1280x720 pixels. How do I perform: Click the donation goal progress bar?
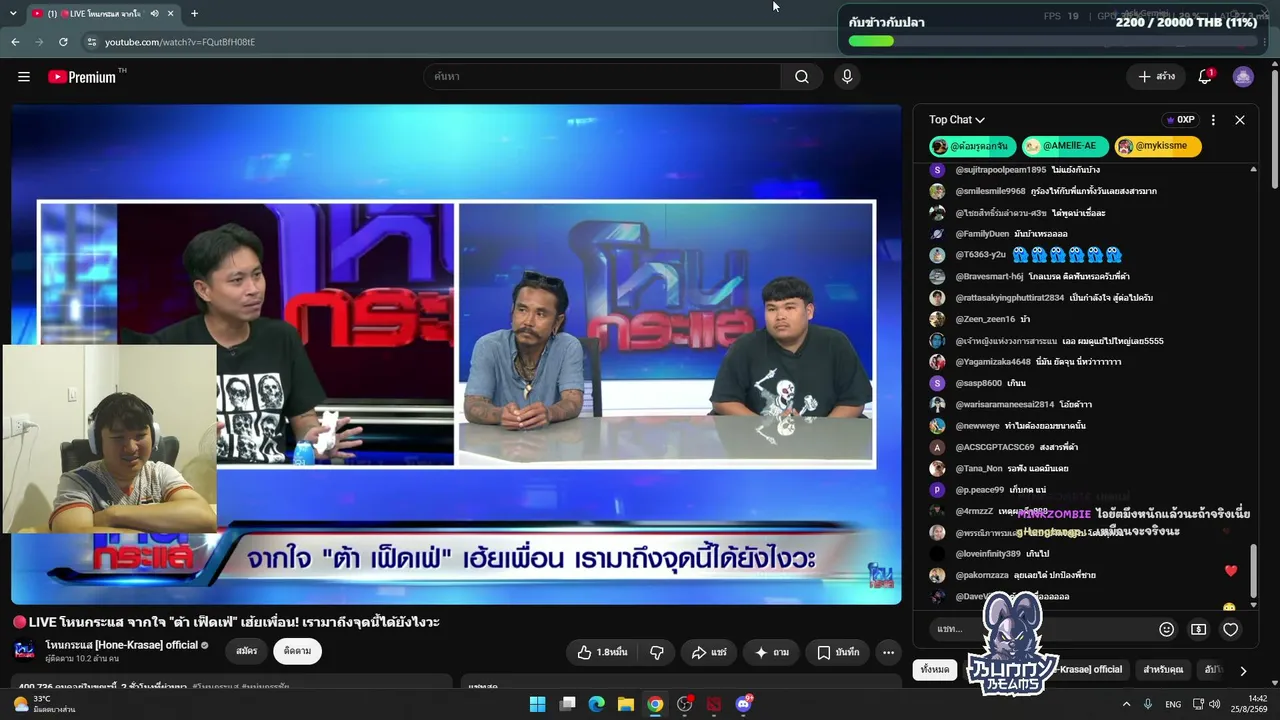pos(1052,41)
